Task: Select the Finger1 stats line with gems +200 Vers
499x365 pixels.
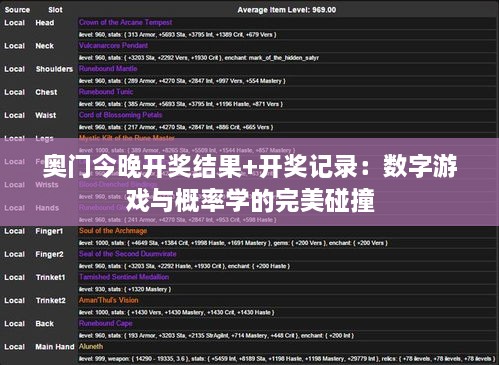Action: point(233,243)
